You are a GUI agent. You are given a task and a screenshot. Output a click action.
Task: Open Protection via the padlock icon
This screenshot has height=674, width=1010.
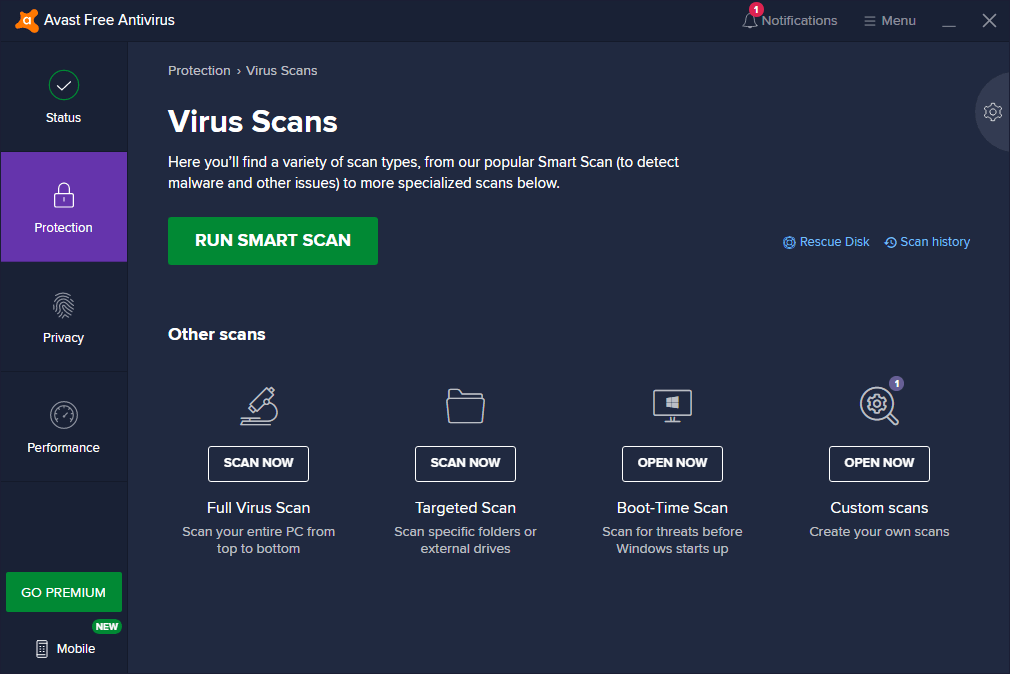[63, 195]
